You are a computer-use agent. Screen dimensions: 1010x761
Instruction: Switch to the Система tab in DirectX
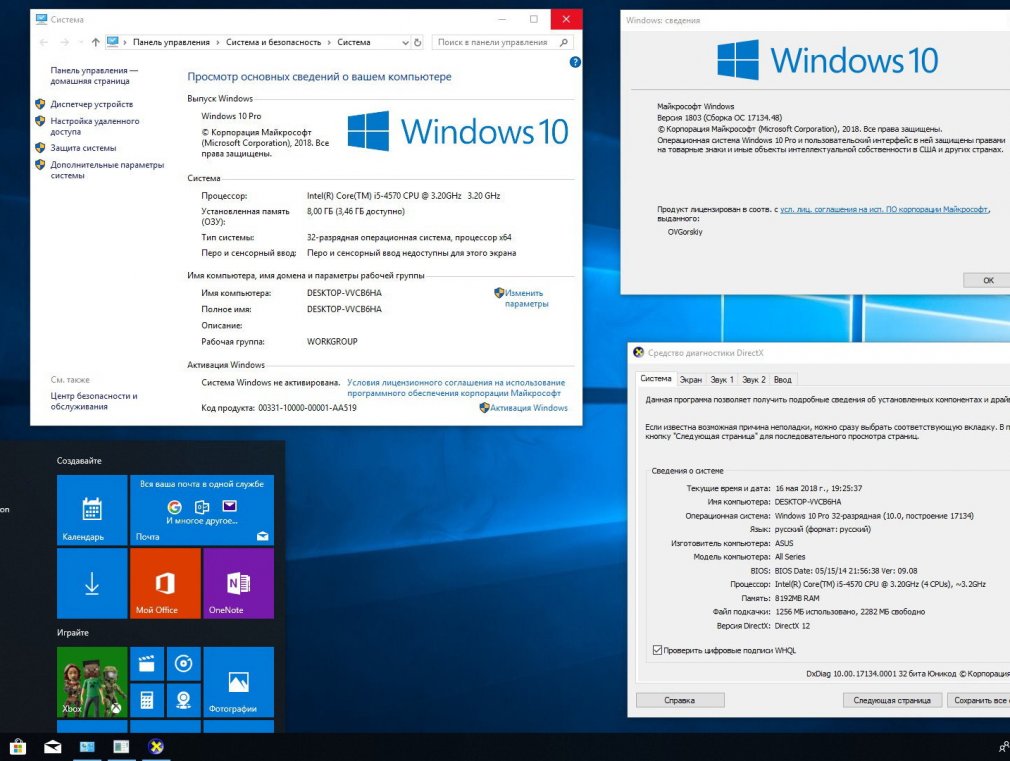click(x=656, y=379)
